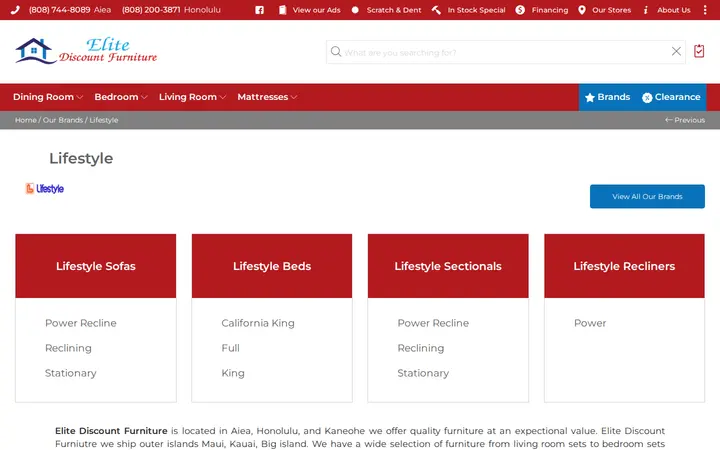Open About Us link

[x=674, y=10]
